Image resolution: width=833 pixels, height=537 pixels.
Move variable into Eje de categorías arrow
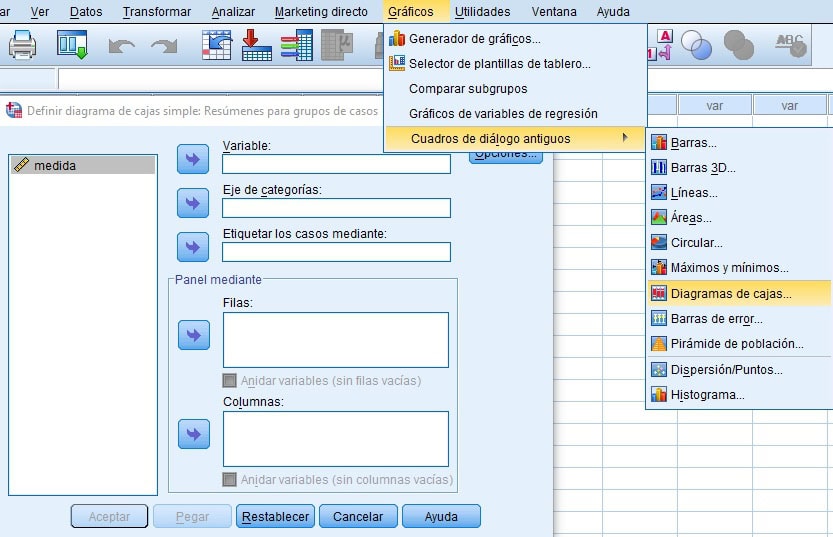193,203
